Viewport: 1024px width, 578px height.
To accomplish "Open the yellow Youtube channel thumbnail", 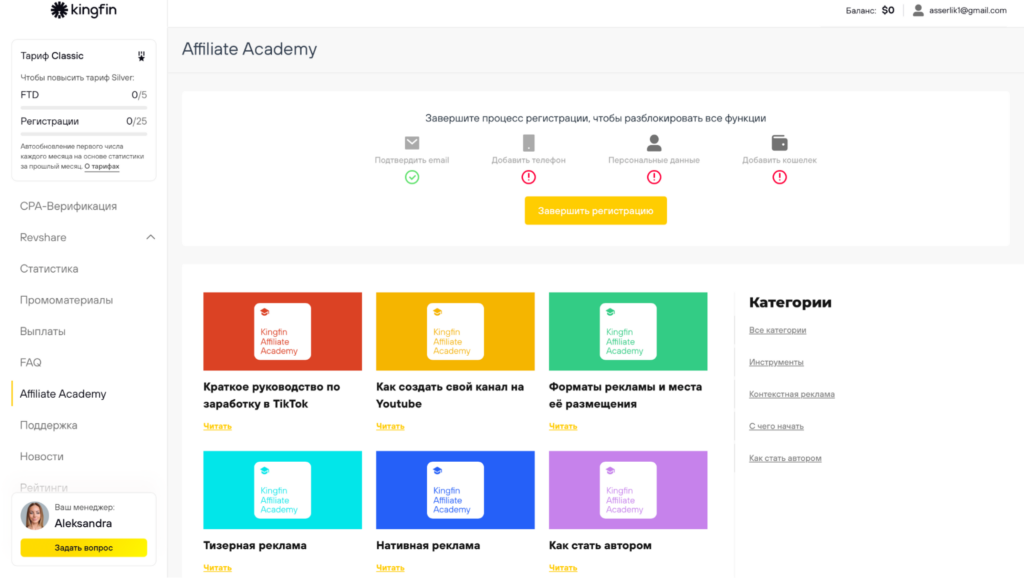I will click(455, 331).
